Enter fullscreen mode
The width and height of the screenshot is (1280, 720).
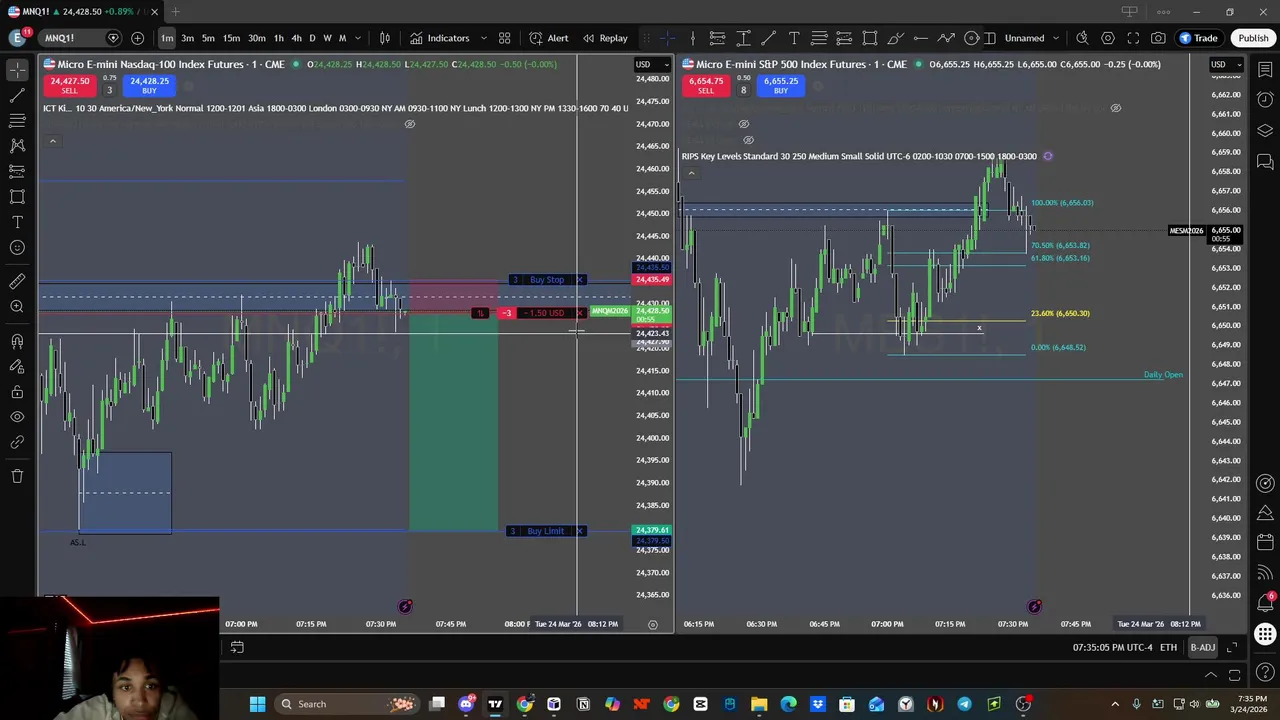point(1133,38)
